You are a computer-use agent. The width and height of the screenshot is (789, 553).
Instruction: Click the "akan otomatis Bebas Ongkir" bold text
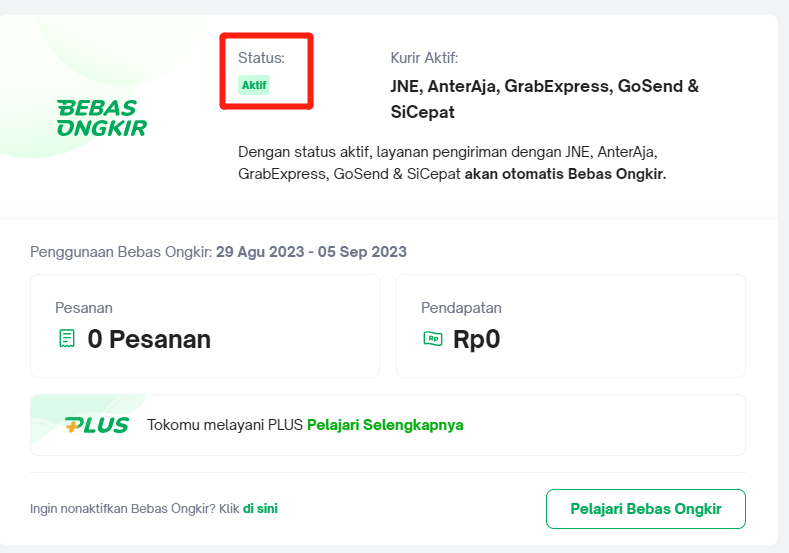tap(566, 174)
